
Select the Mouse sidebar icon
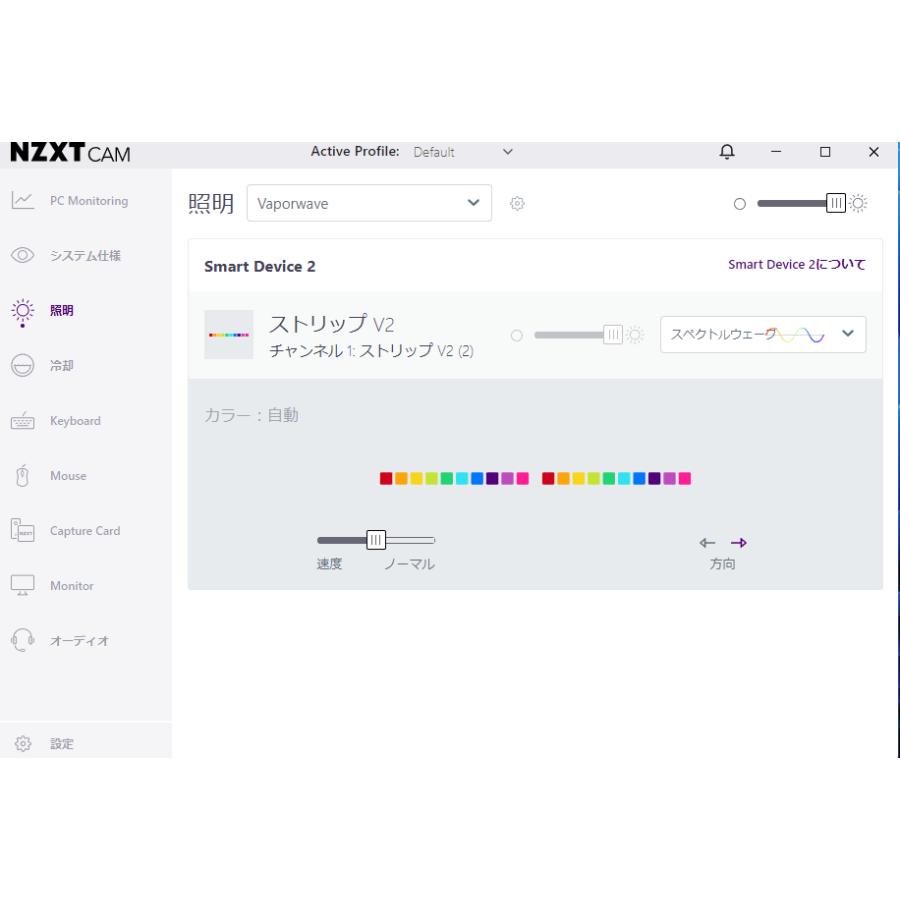(23, 476)
